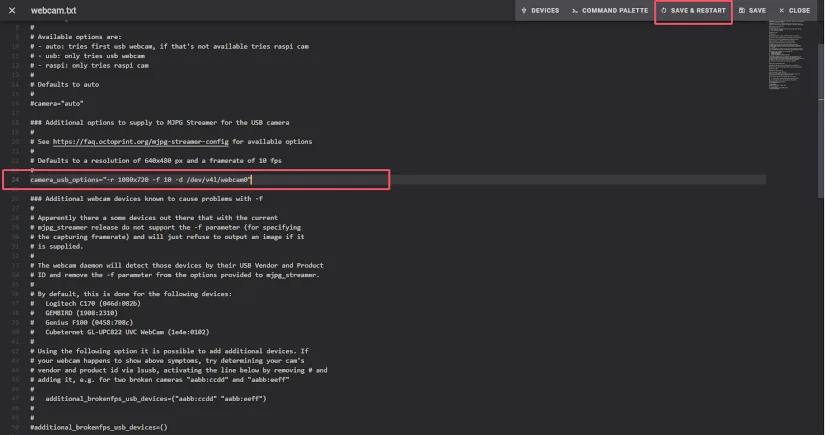Screen dimensions: 825x435
Task: Click the "- usb: only tries usb webcam" line
Action: [87, 56]
